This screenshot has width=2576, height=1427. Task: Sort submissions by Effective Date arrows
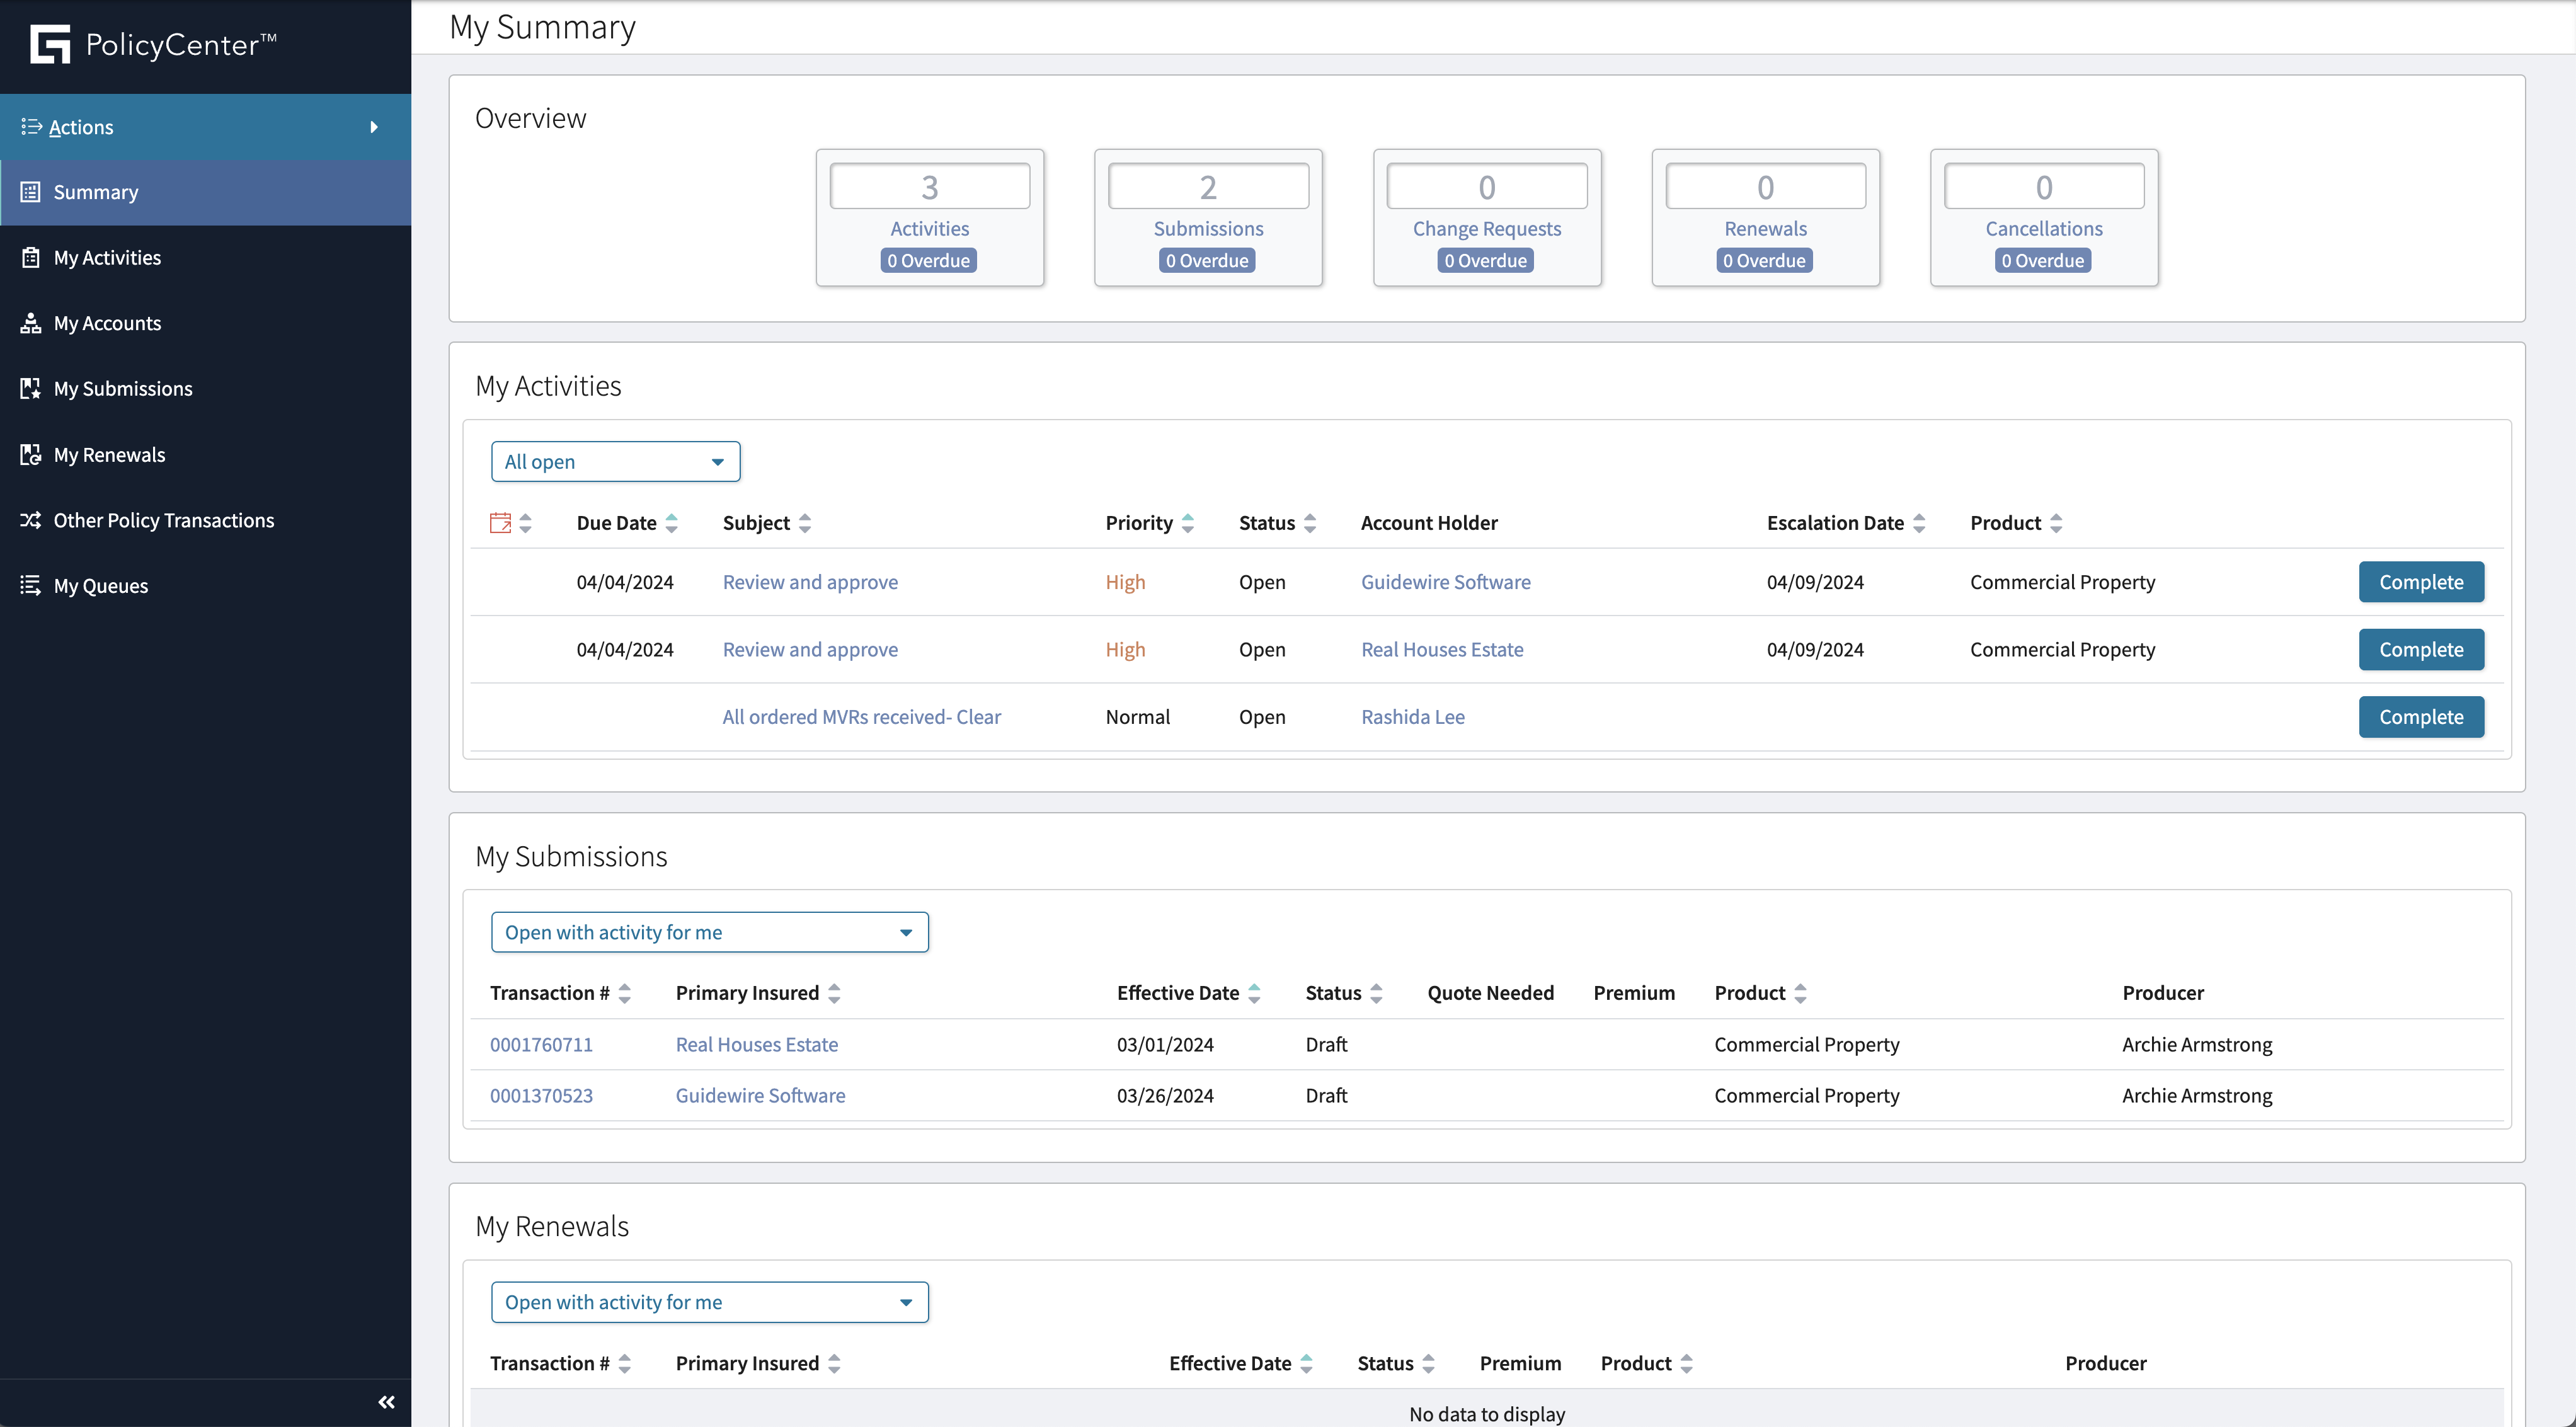click(x=1254, y=993)
